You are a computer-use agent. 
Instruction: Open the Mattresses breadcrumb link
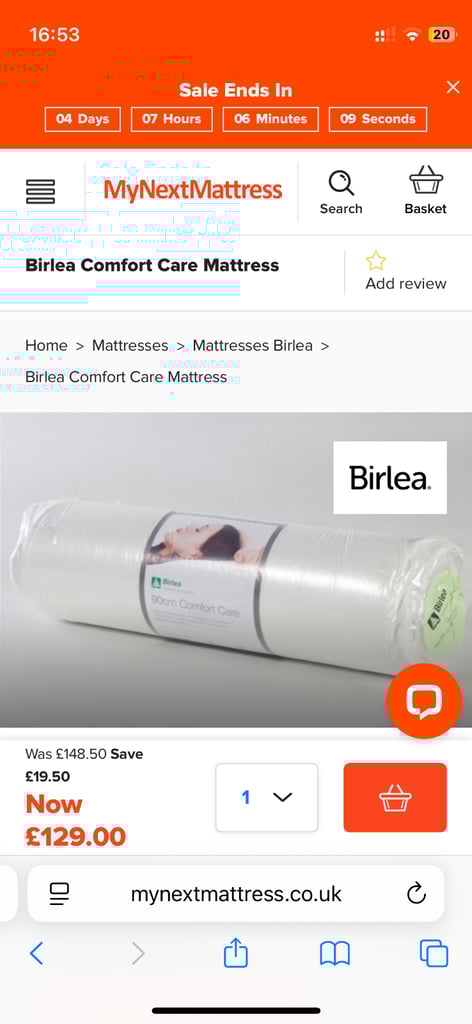point(130,345)
